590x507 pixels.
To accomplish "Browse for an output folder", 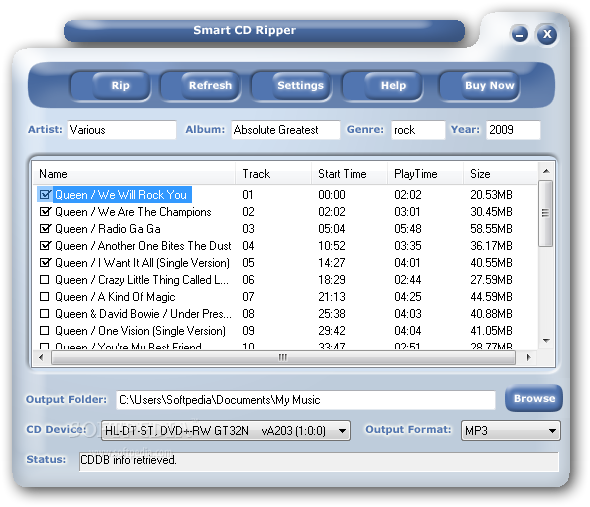I will [534, 398].
